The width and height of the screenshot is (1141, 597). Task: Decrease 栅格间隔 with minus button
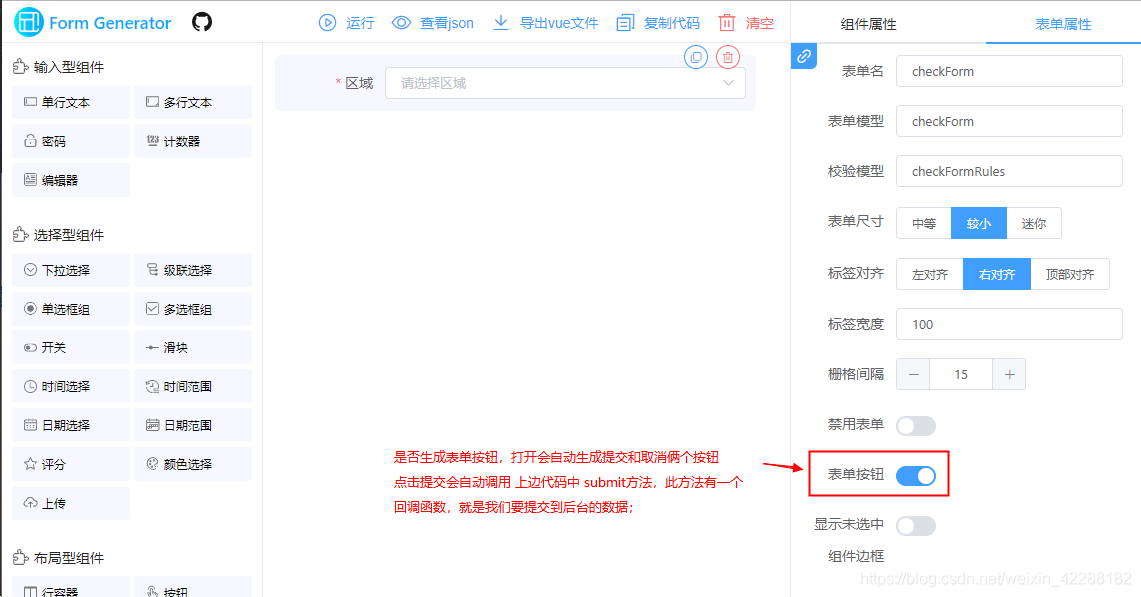[x=913, y=374]
